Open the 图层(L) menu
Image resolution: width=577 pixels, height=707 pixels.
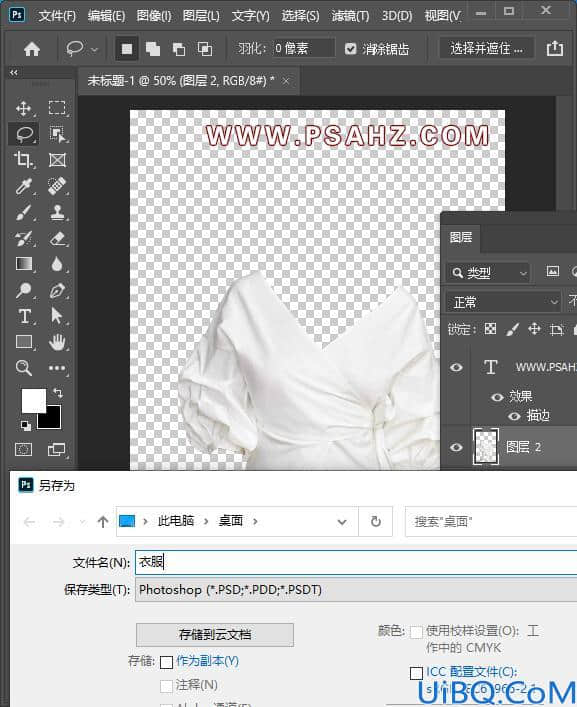(x=201, y=16)
